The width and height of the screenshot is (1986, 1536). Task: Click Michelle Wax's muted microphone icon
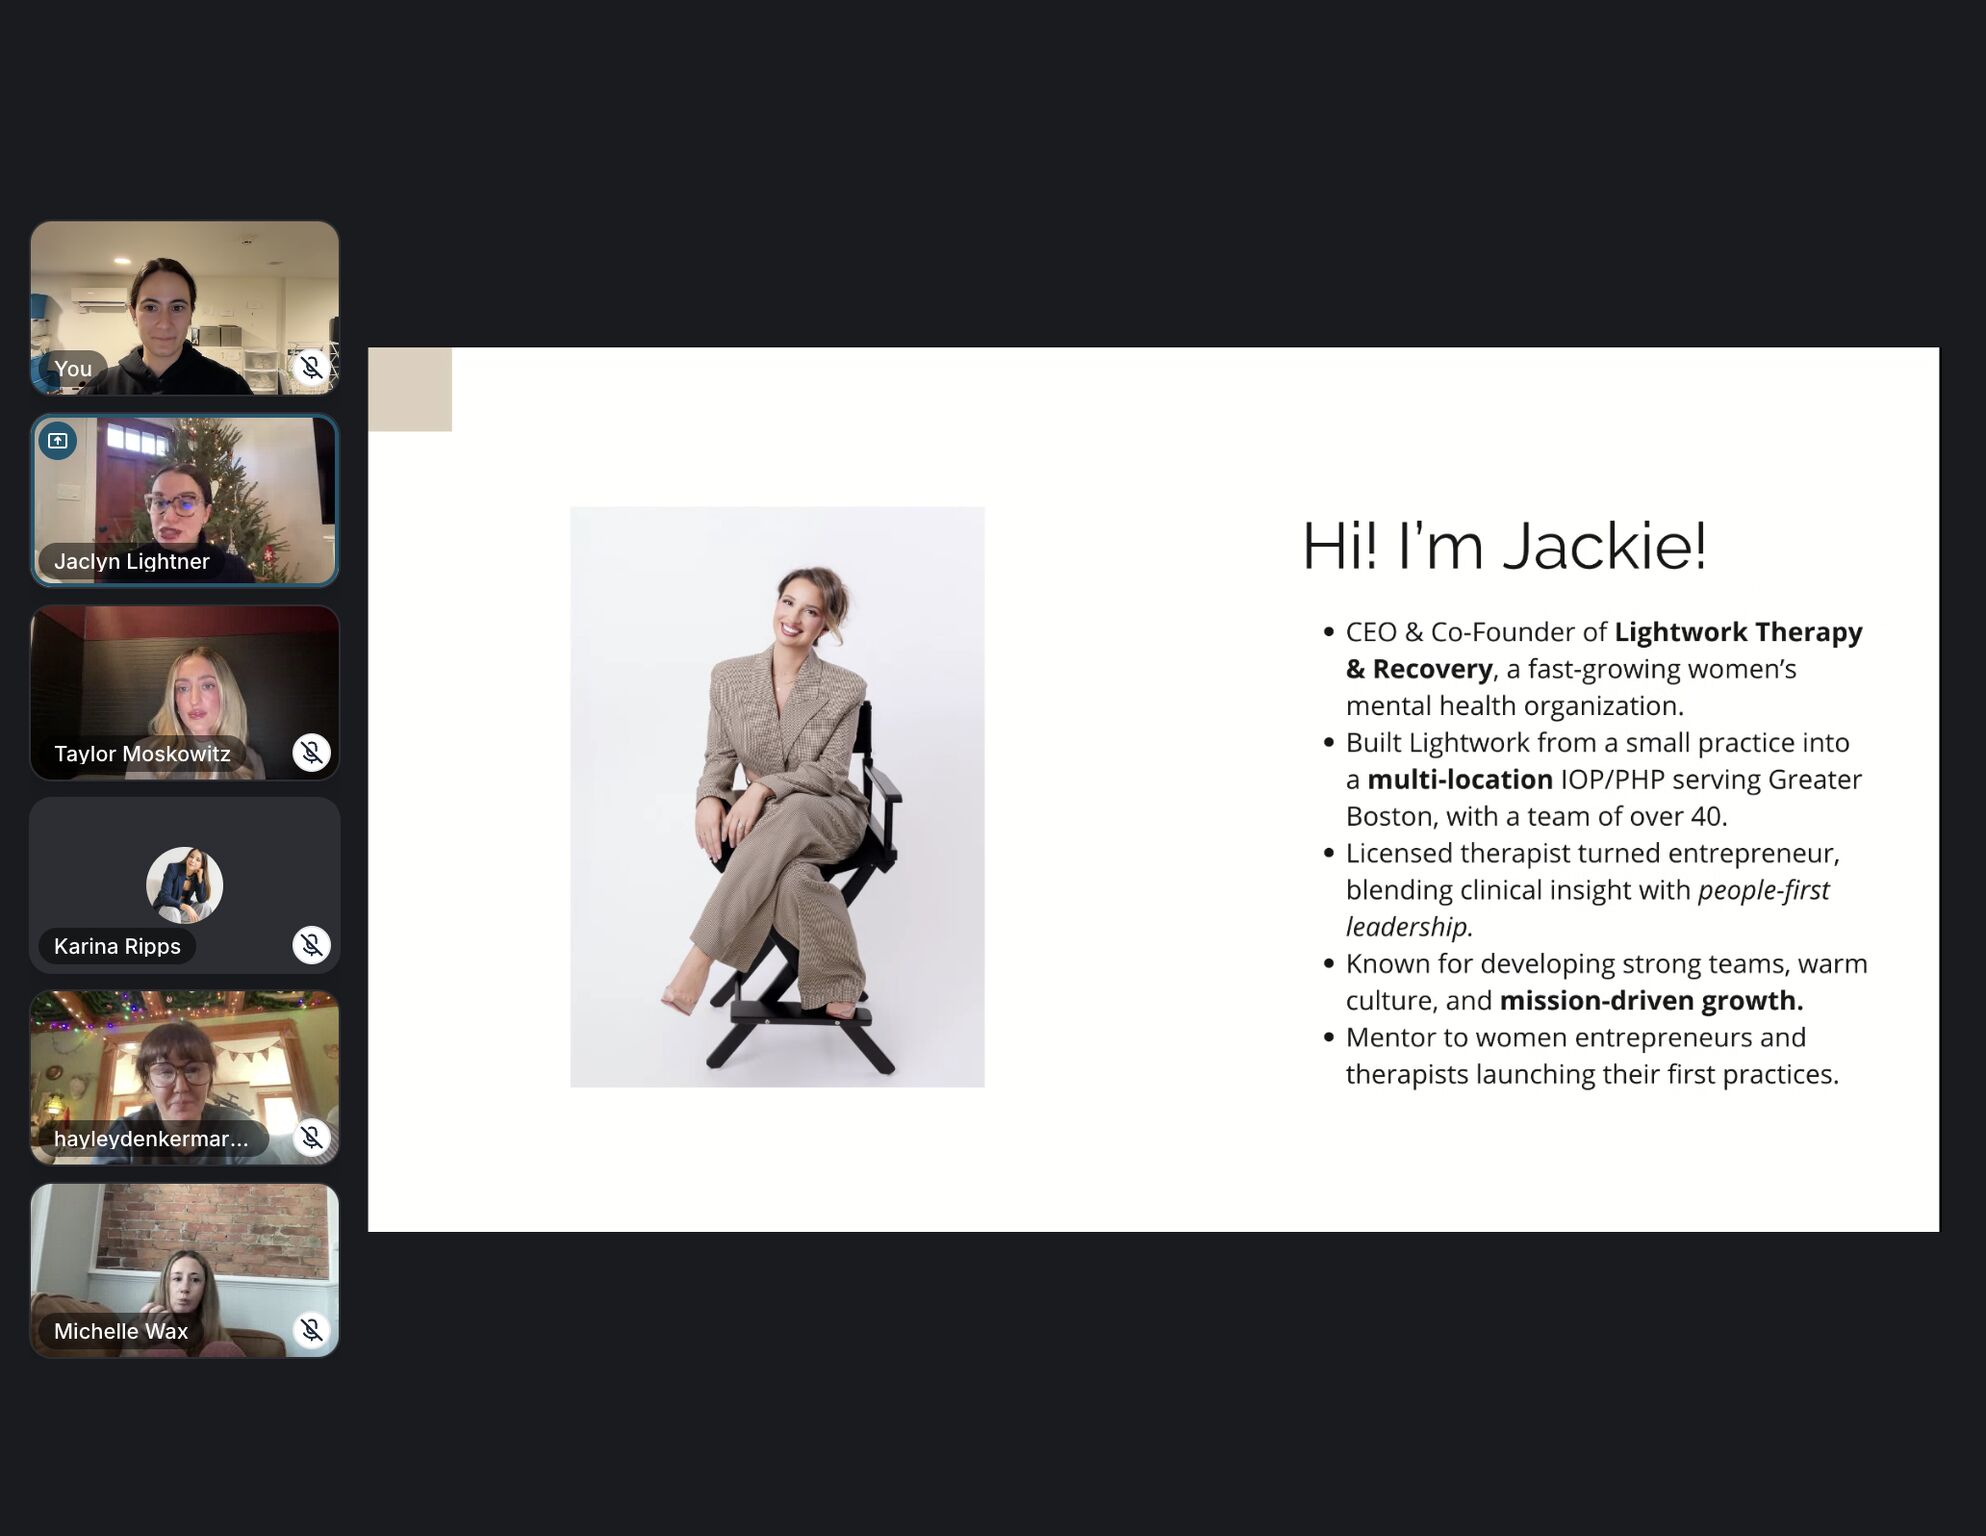[311, 1329]
